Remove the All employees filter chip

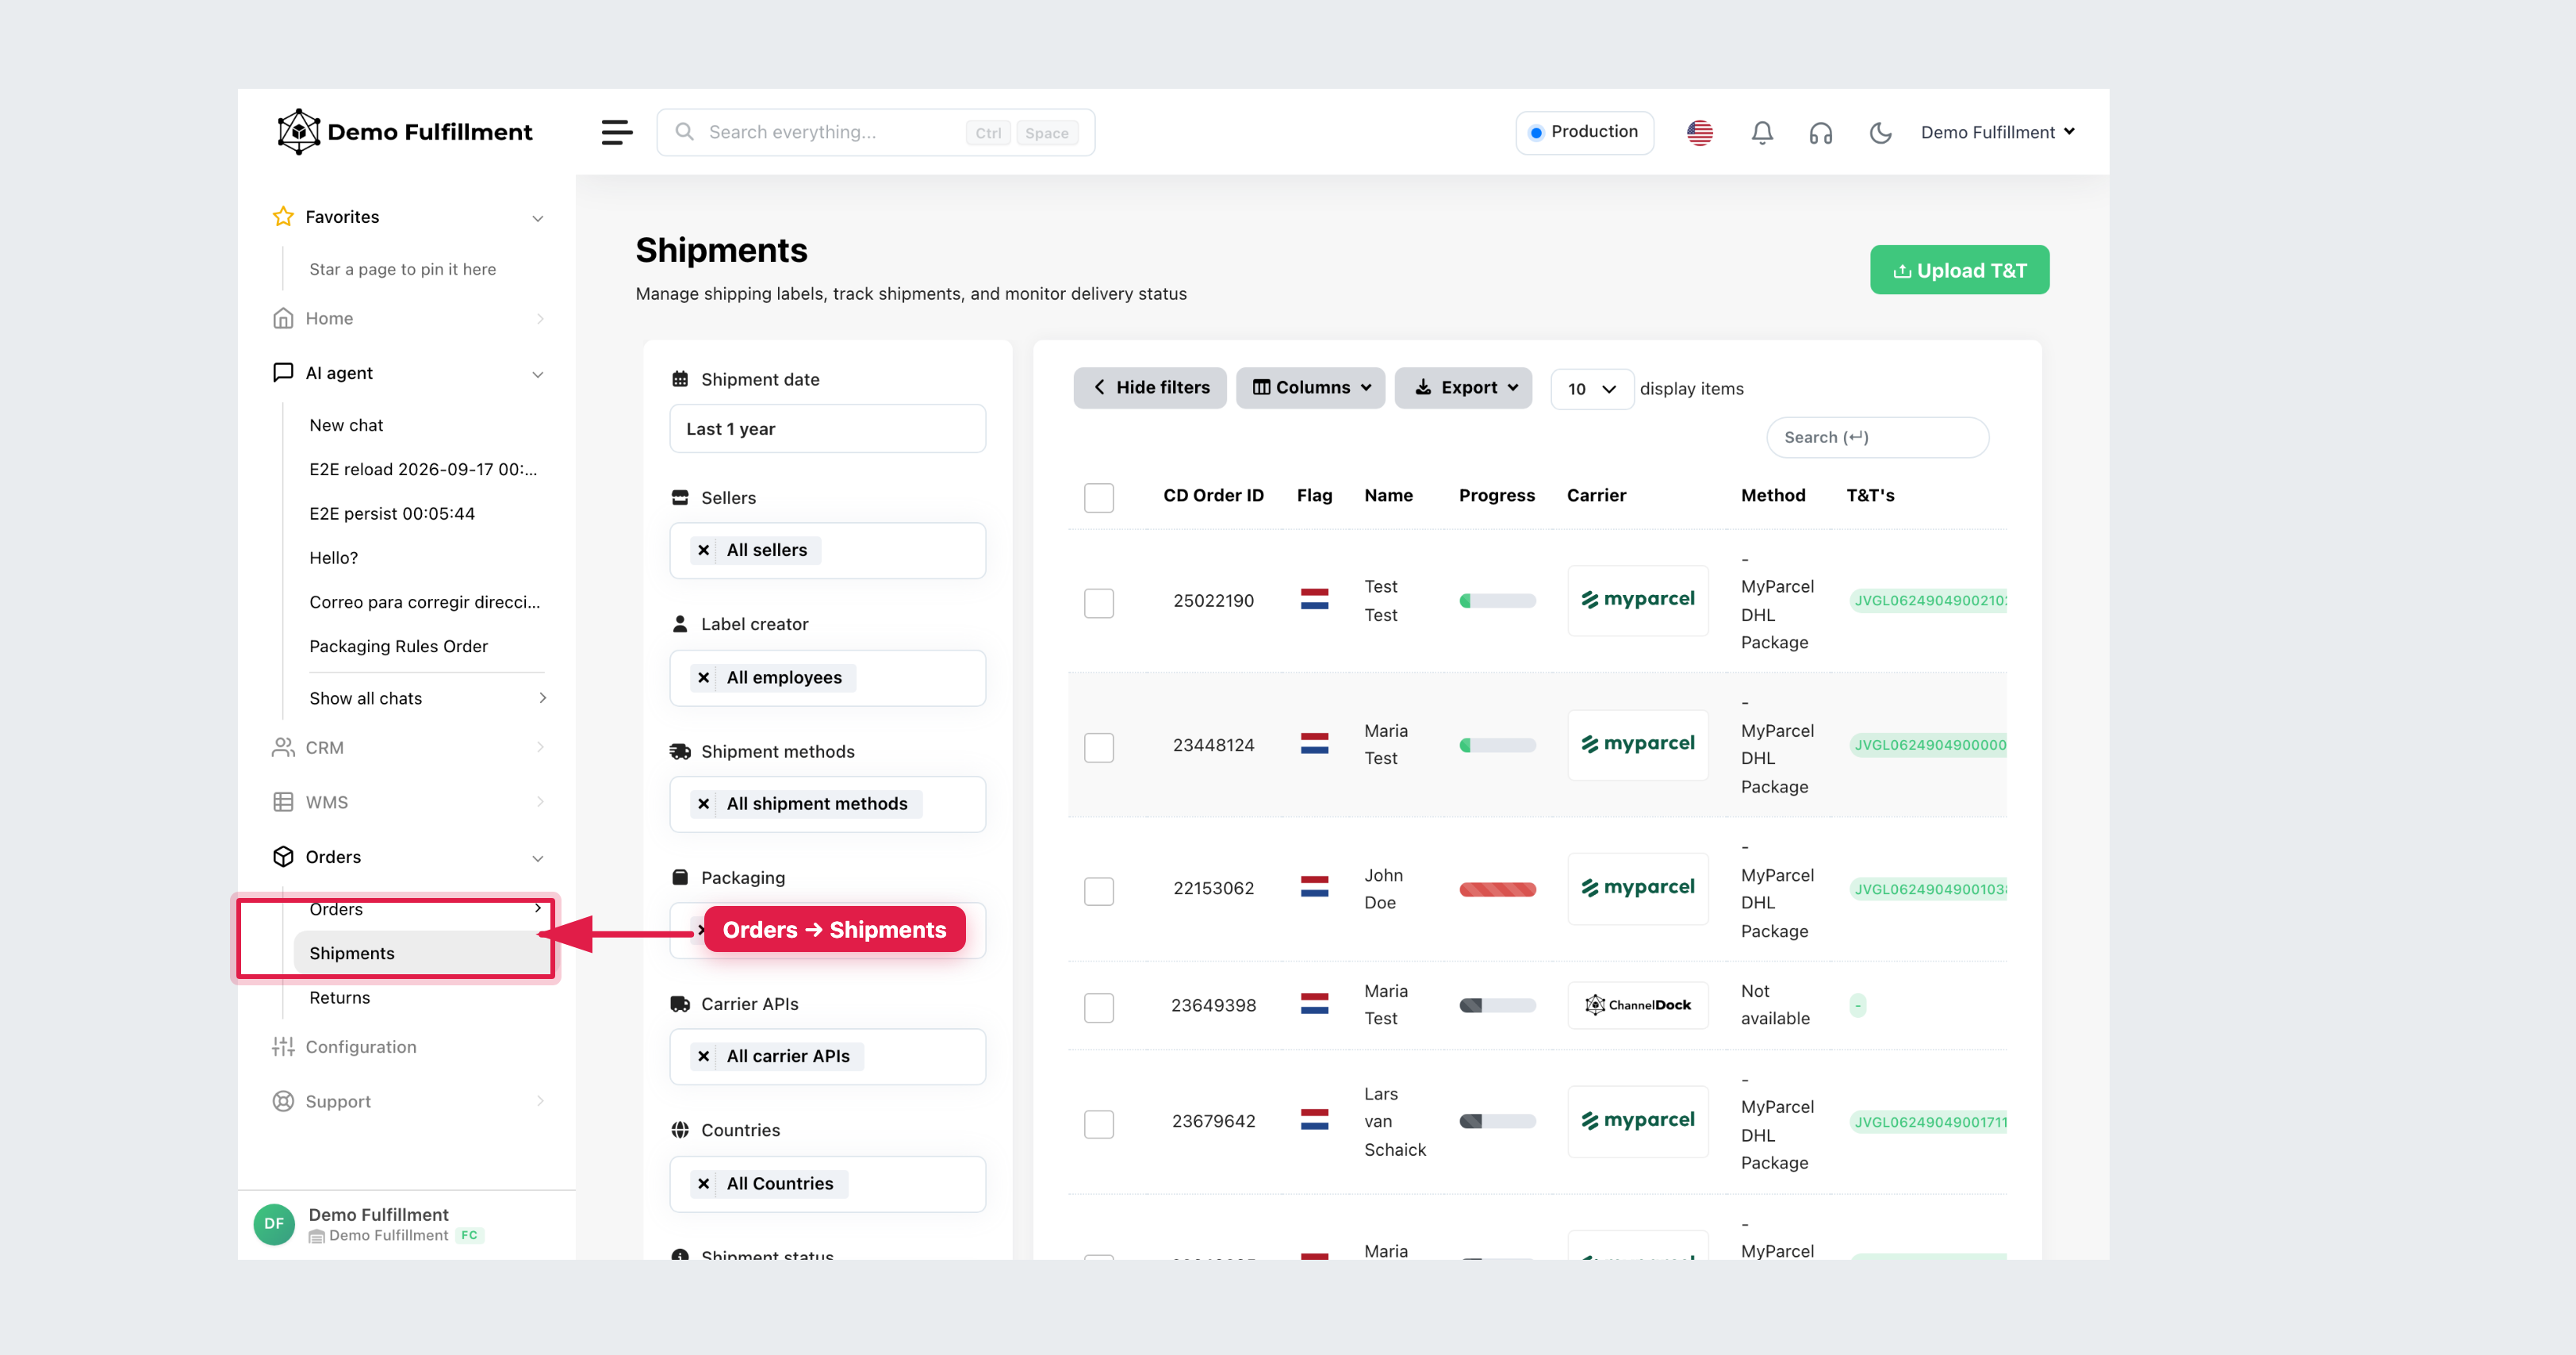tap(704, 678)
